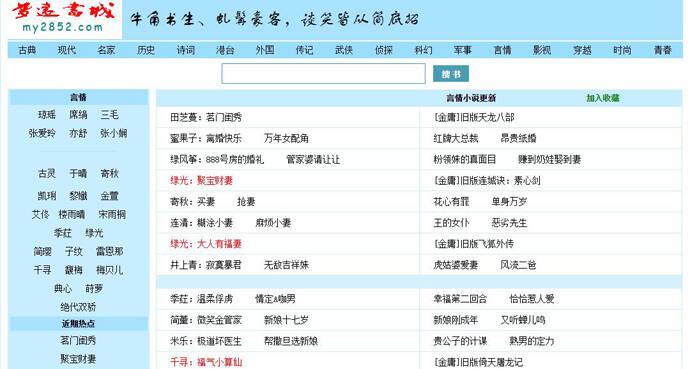Image resolution: width=690 pixels, height=369 pixels.
Task: Open author 雷恩那 page
Action: (x=110, y=252)
